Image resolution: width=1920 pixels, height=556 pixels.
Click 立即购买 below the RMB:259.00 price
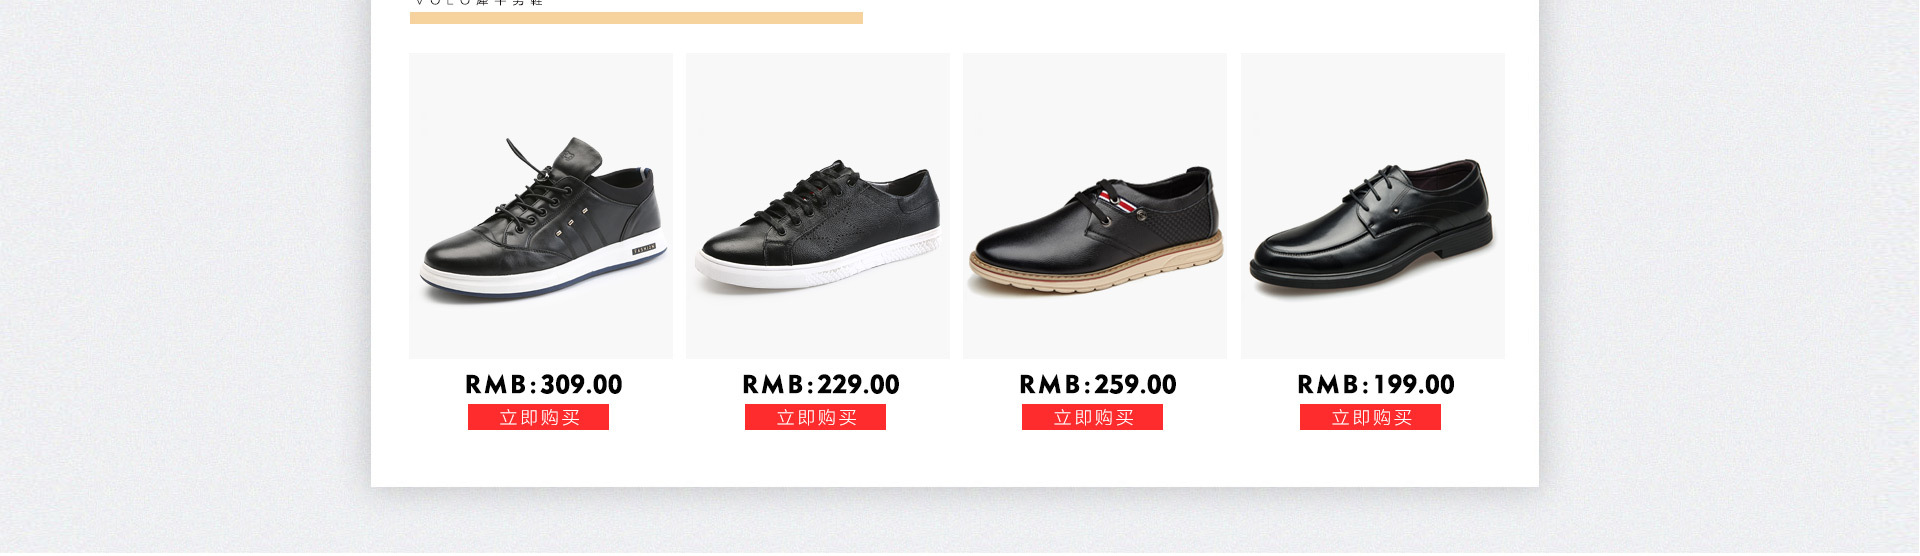click(1092, 418)
